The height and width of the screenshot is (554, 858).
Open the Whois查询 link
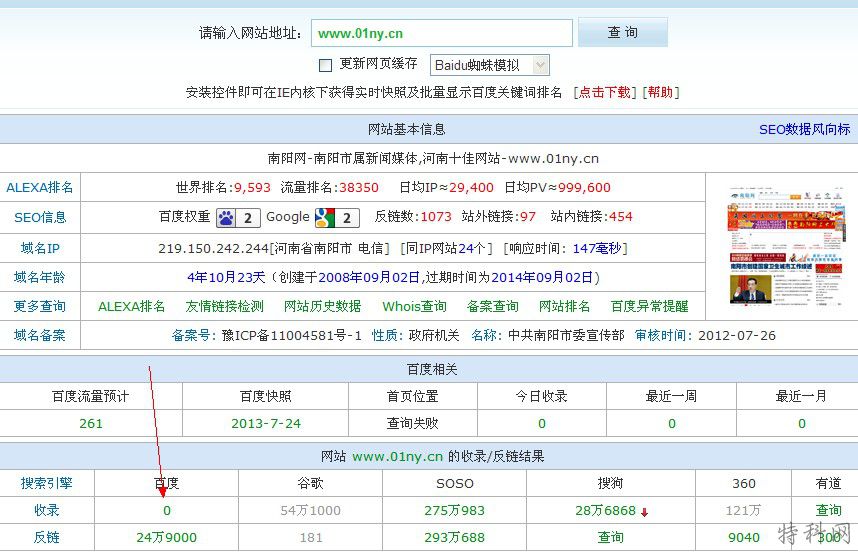[414, 306]
